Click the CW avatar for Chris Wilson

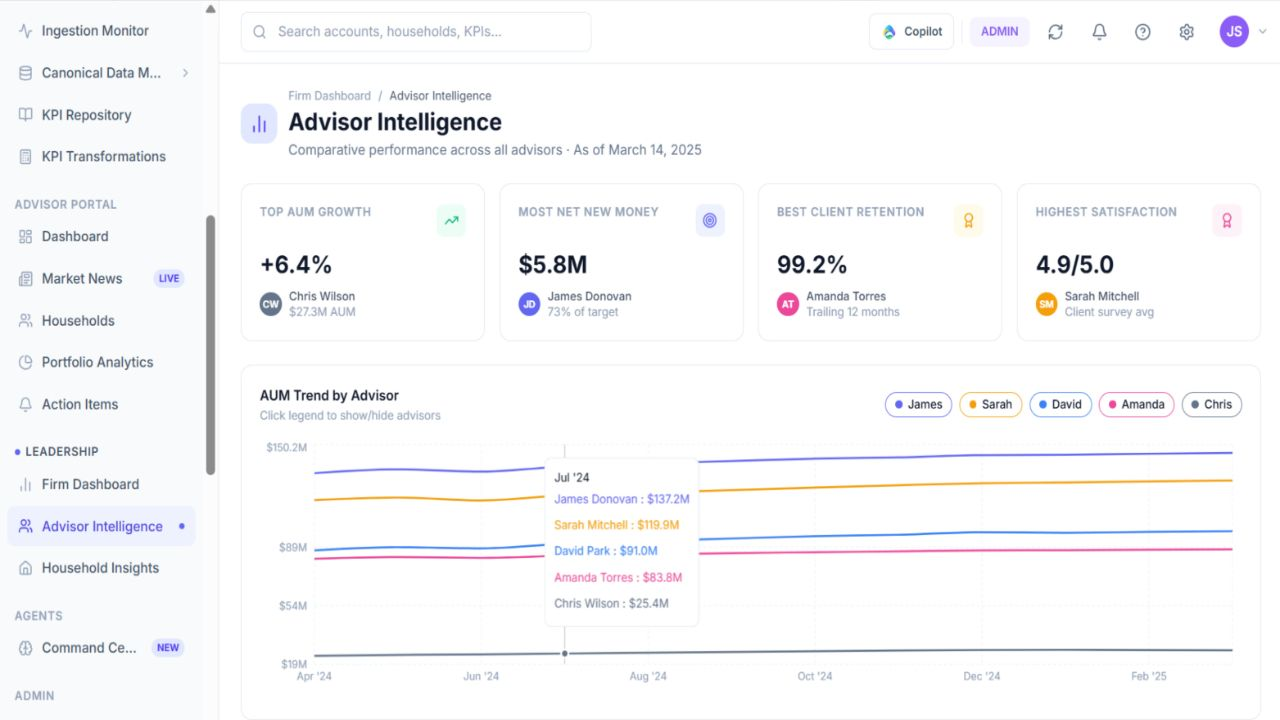click(x=271, y=304)
